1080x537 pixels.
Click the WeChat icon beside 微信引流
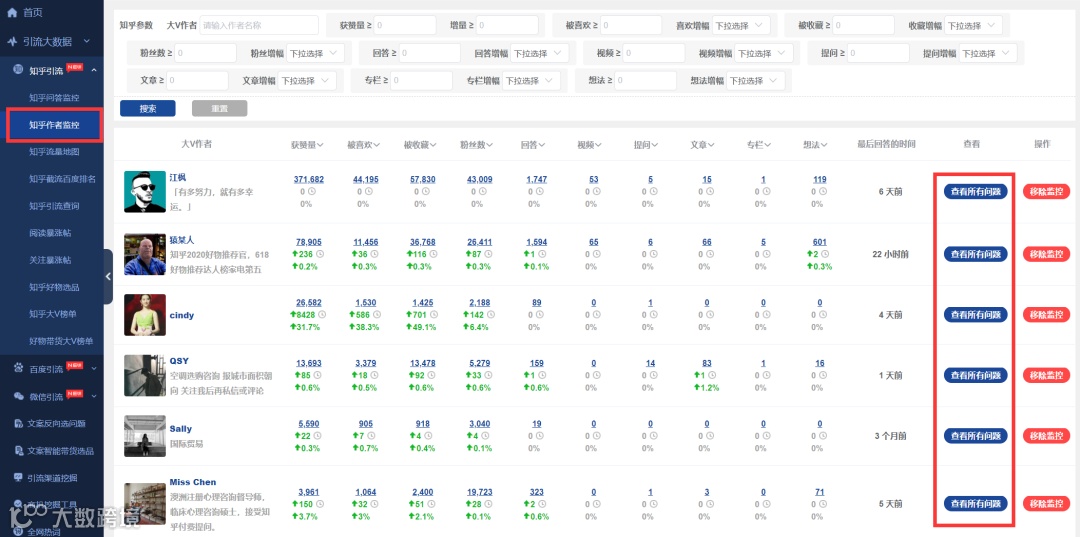(x=19, y=397)
